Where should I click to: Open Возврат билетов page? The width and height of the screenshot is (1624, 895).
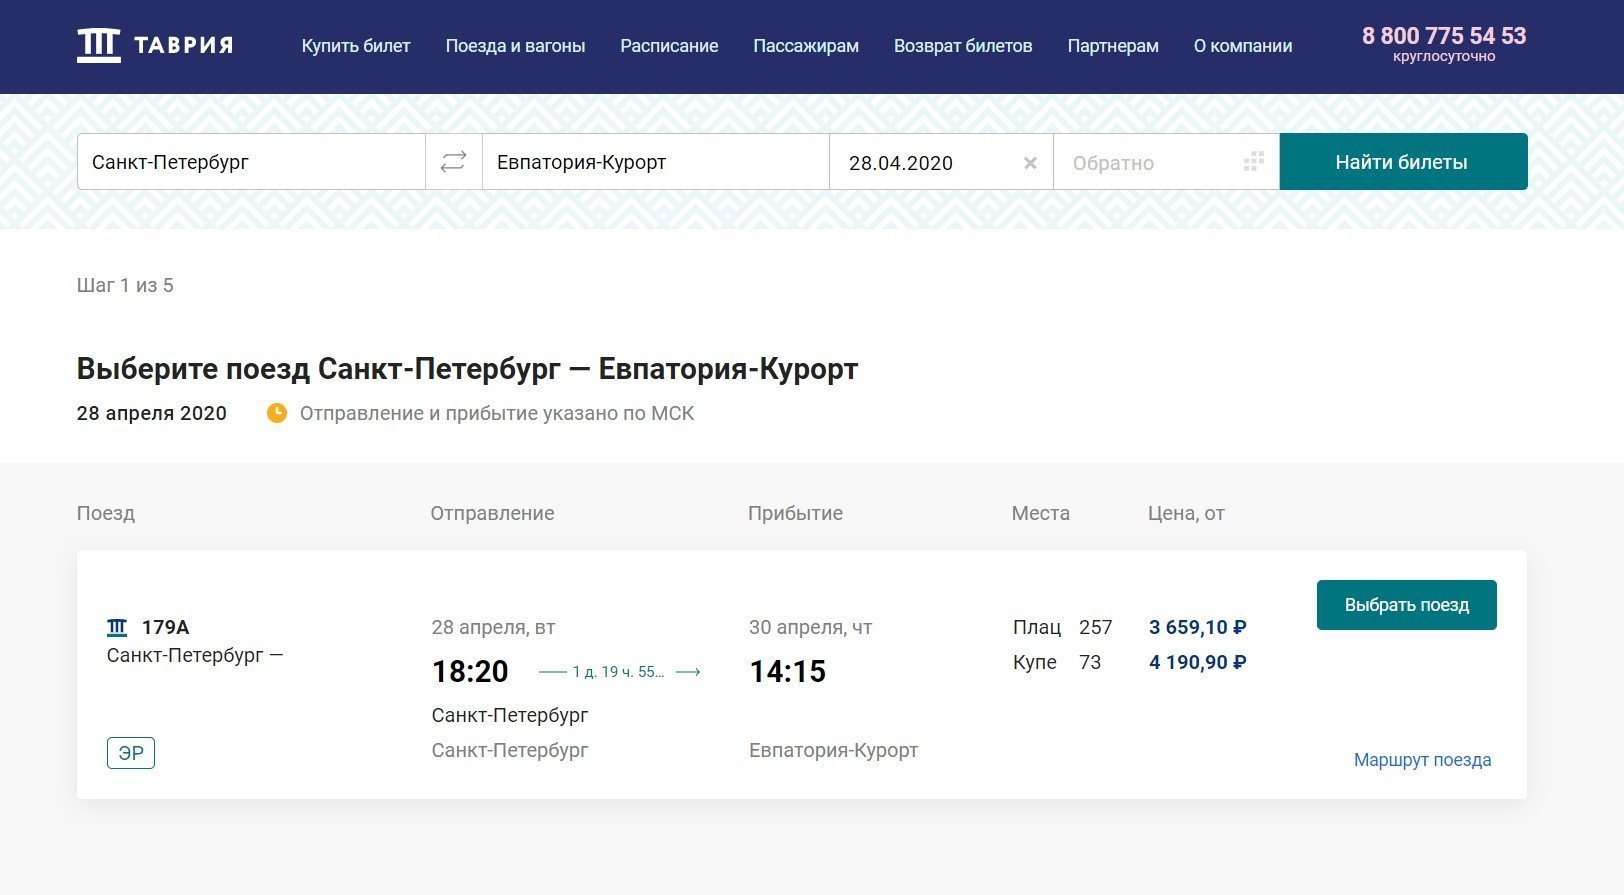click(x=963, y=46)
